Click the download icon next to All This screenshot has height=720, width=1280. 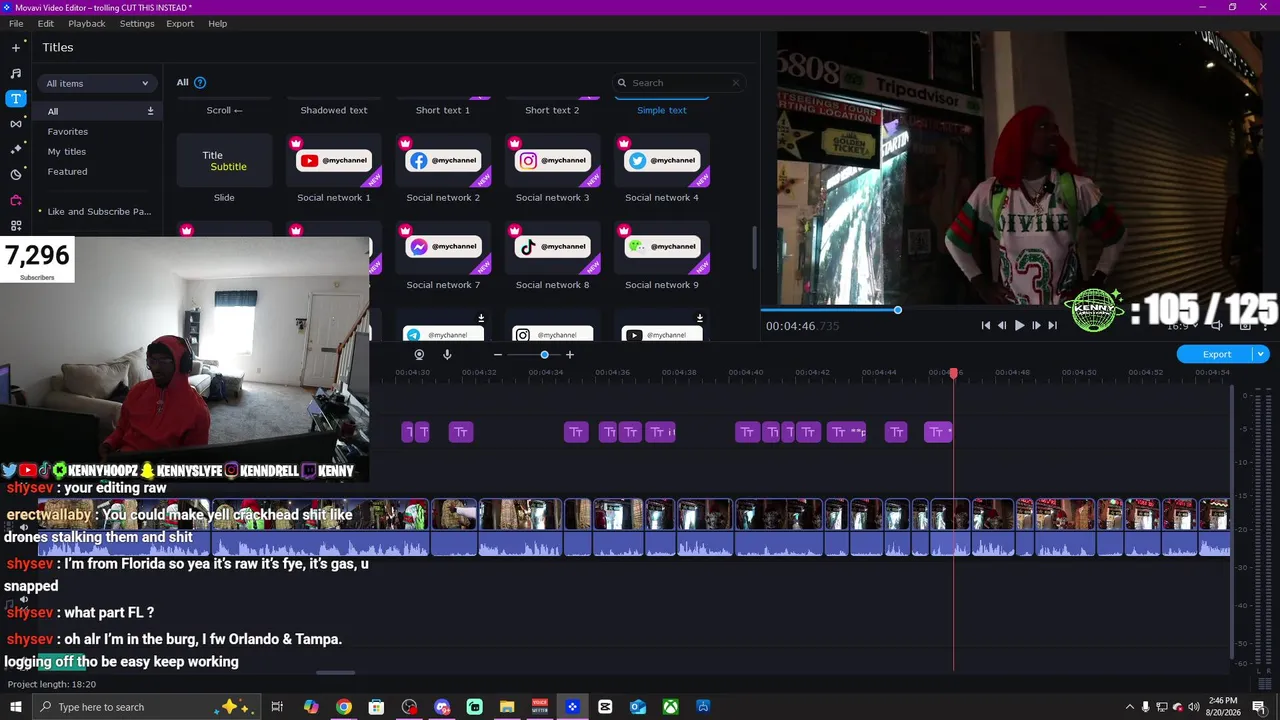[151, 111]
